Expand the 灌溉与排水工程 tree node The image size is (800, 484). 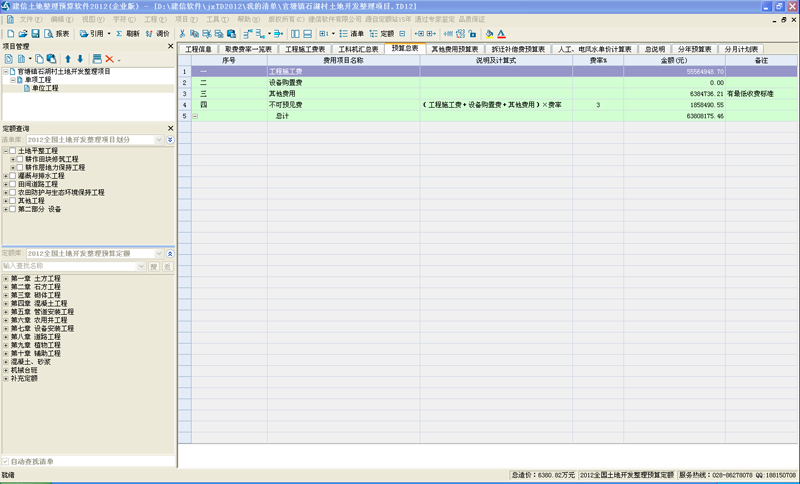pos(5,176)
